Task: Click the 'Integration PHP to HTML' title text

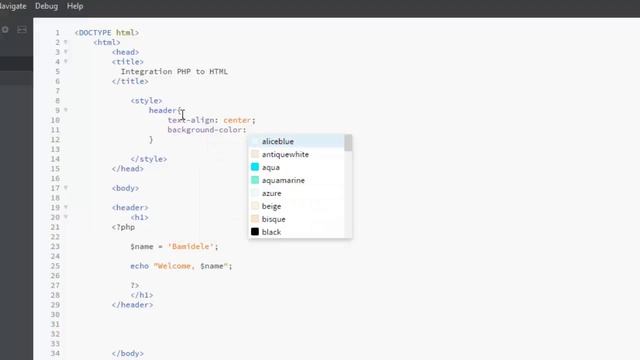Action: (x=174, y=71)
